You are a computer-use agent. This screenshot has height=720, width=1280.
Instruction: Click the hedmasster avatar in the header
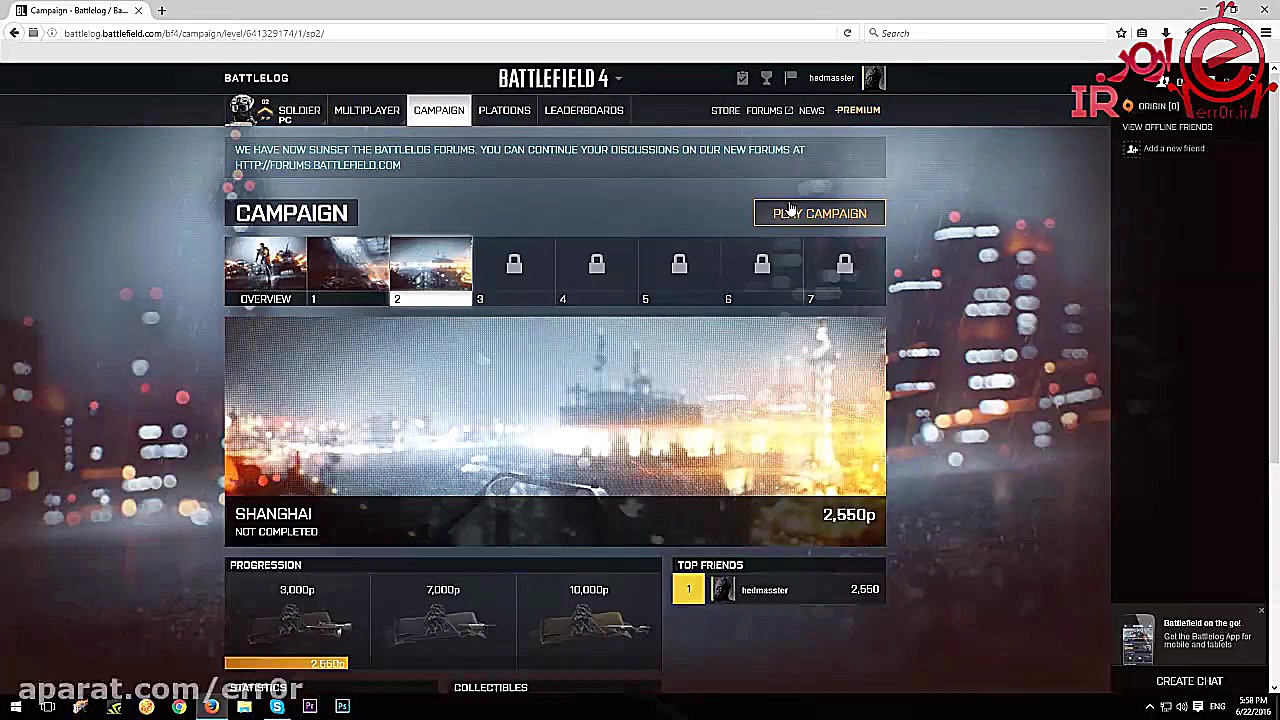click(874, 78)
